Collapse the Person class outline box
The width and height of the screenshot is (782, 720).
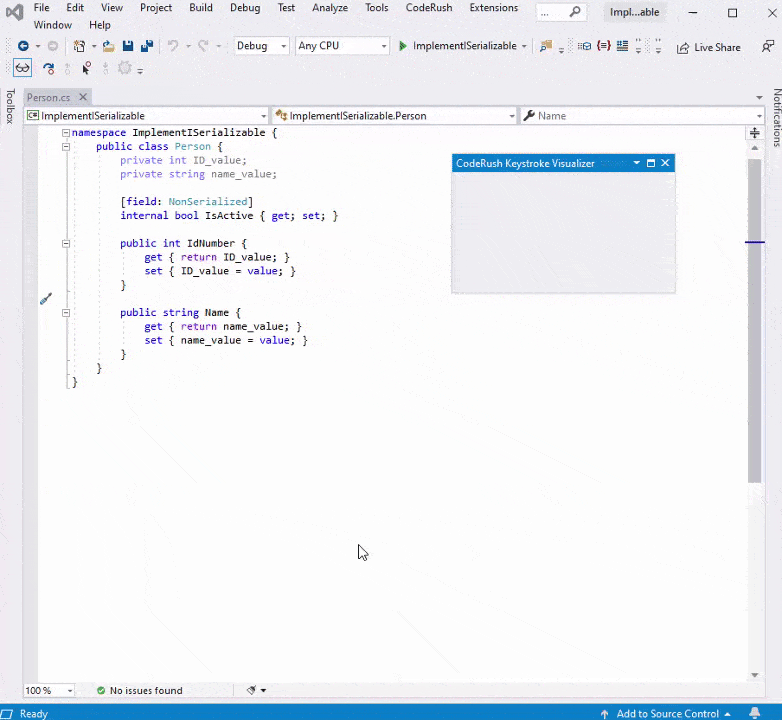click(66, 146)
